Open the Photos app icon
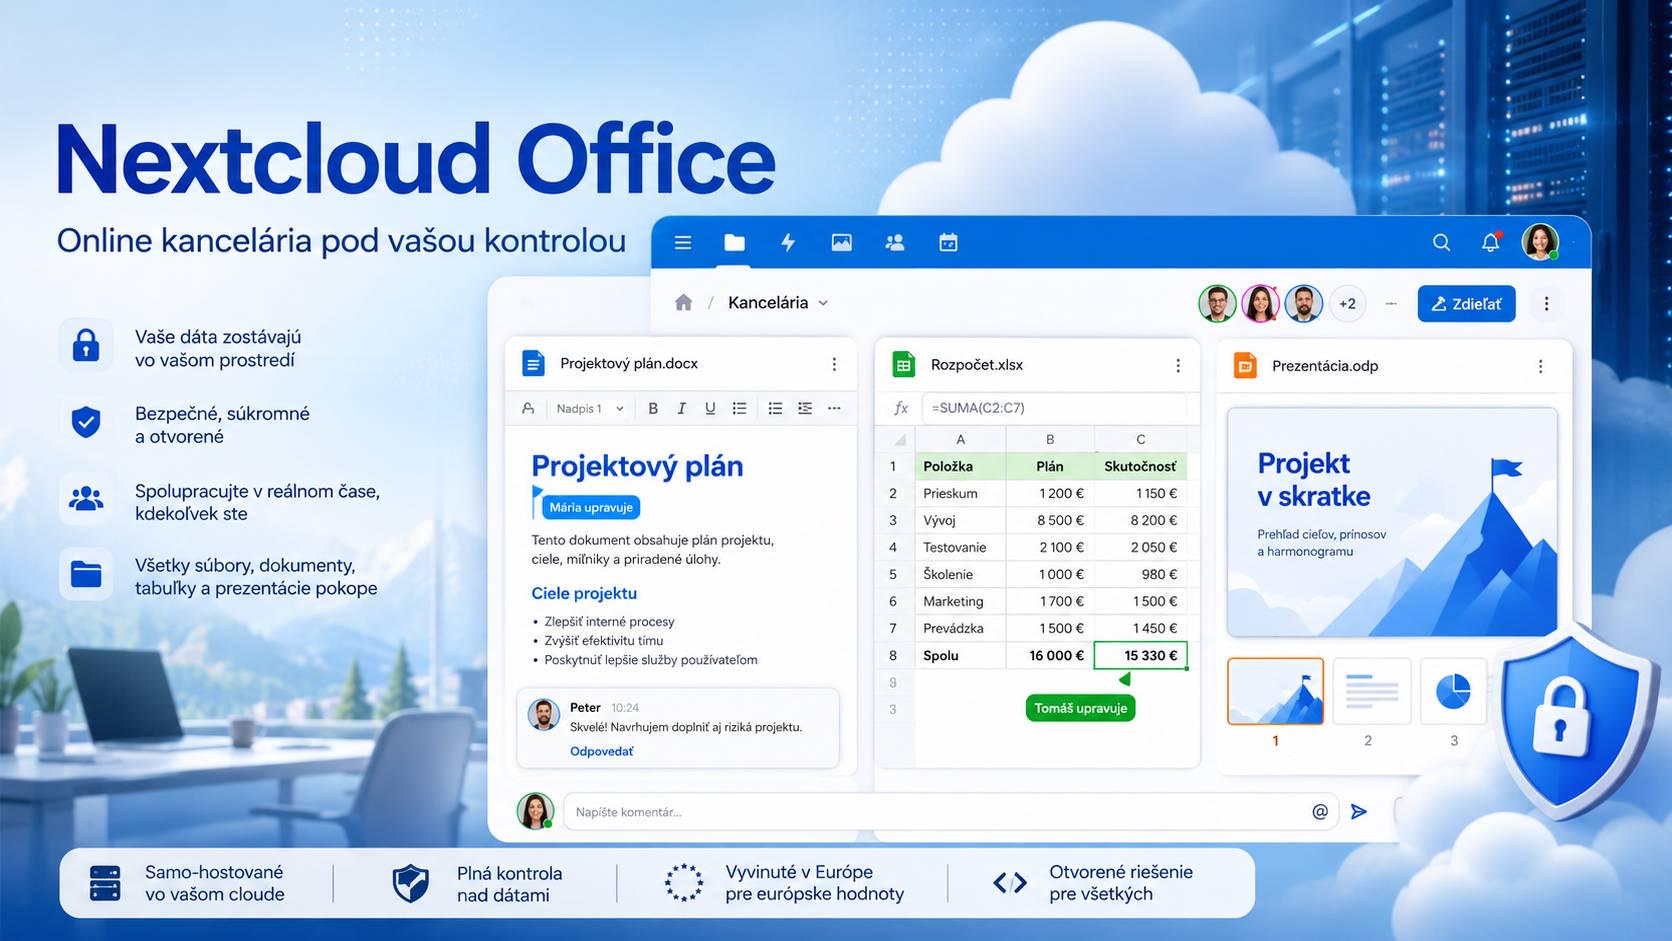 click(842, 243)
